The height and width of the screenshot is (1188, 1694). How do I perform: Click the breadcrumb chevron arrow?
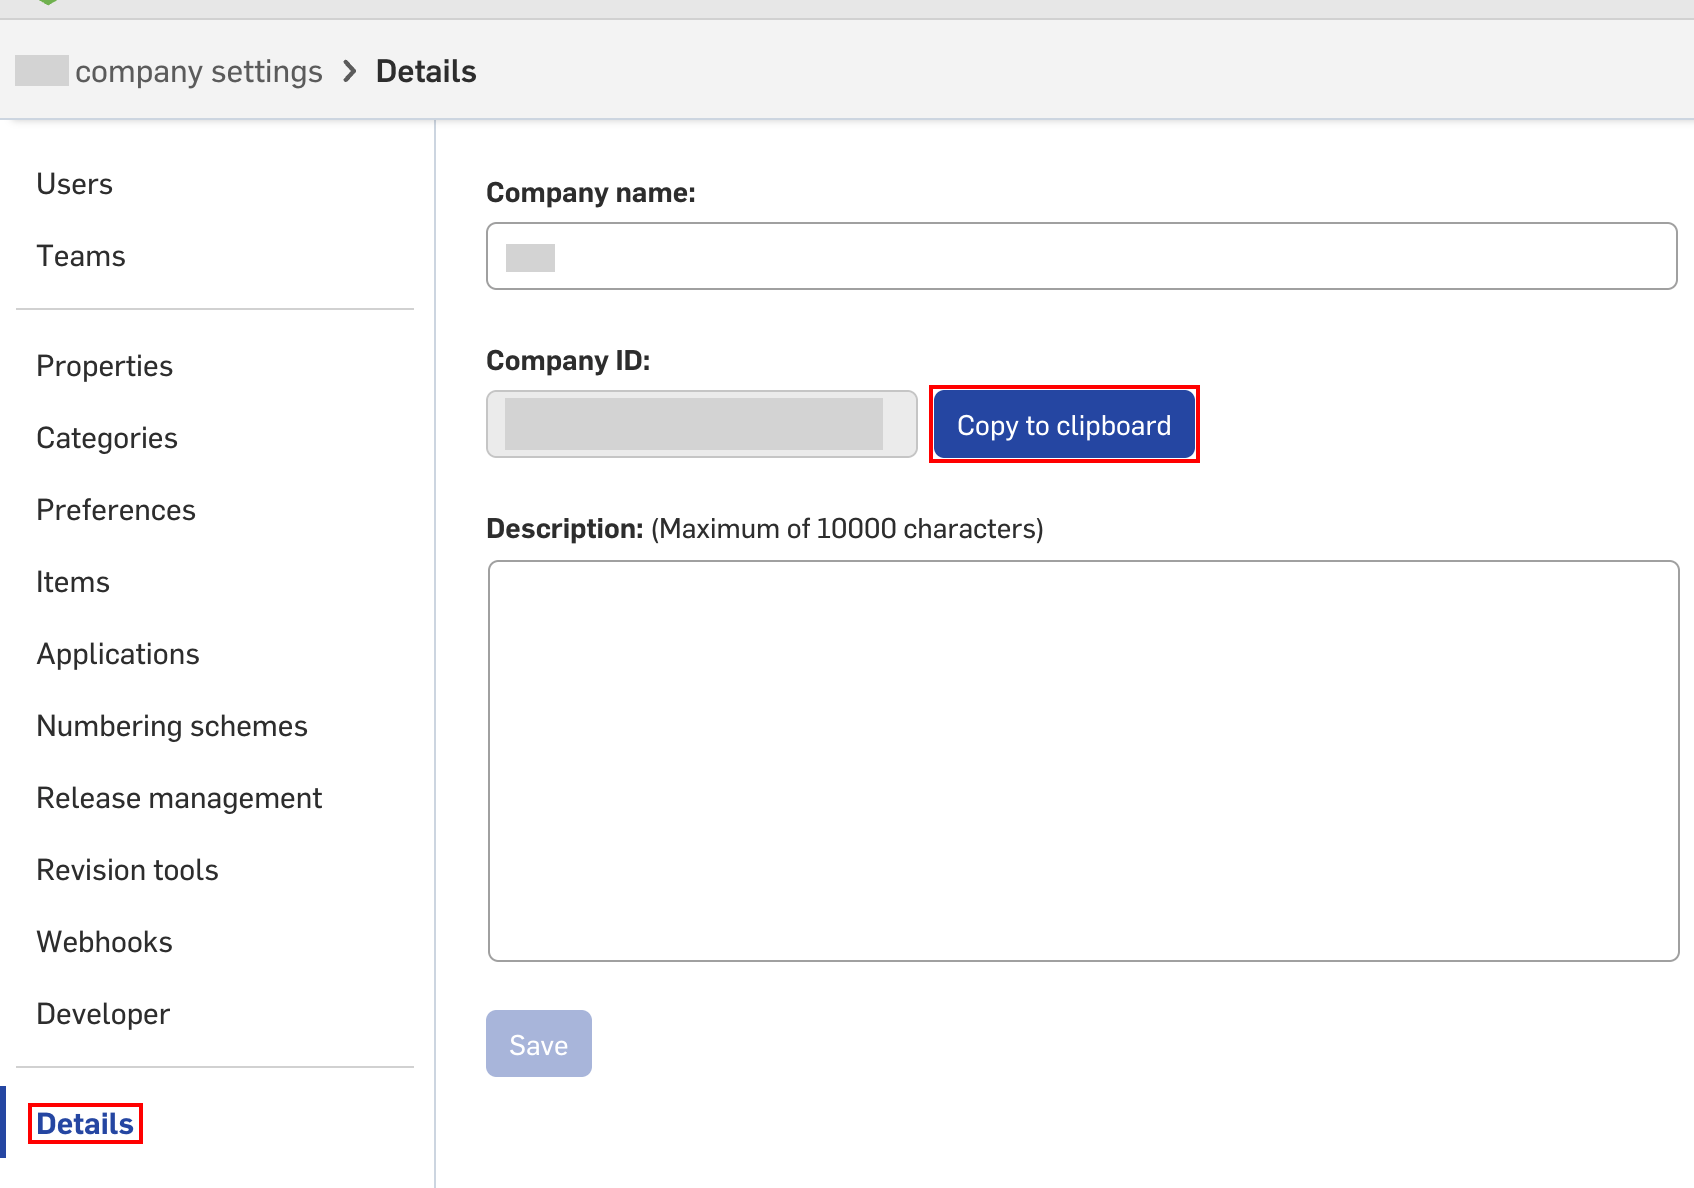[349, 71]
